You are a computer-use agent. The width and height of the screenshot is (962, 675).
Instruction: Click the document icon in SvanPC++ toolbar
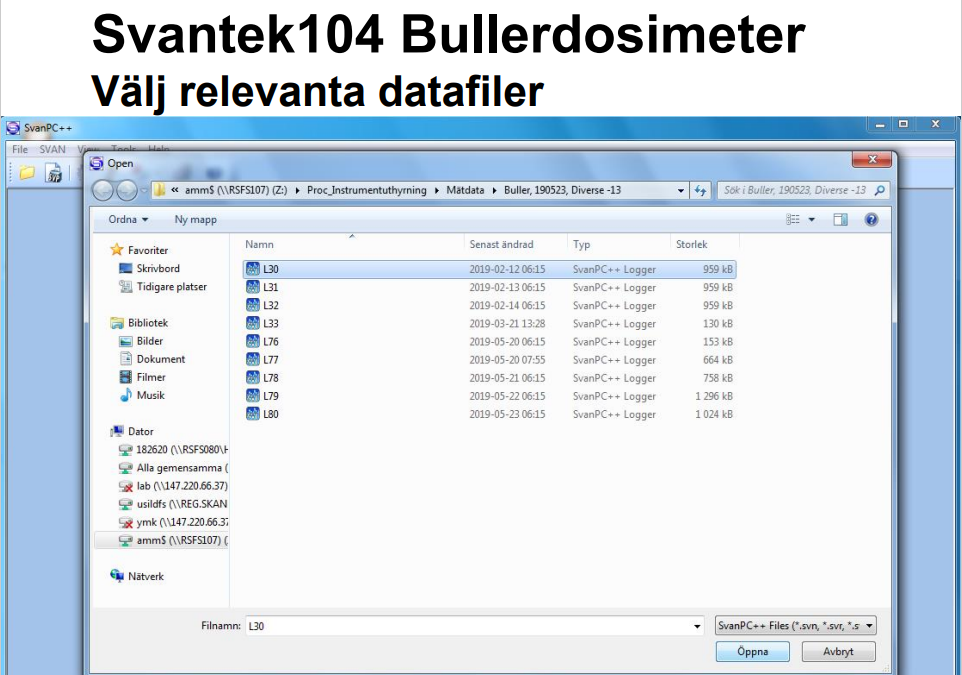(54, 173)
